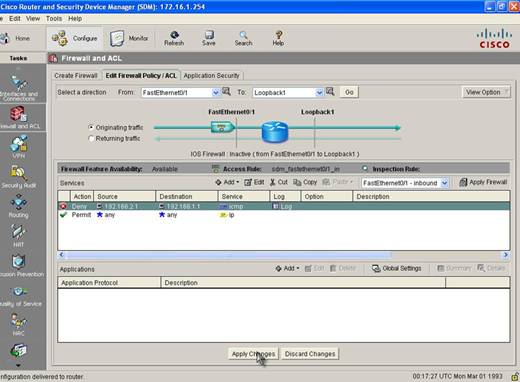
Task: Click the Save toolbar icon
Action: click(x=209, y=38)
